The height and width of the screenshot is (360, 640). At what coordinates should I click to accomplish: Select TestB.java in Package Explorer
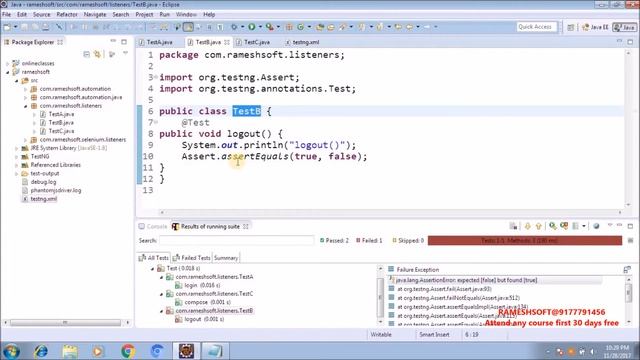61,122
